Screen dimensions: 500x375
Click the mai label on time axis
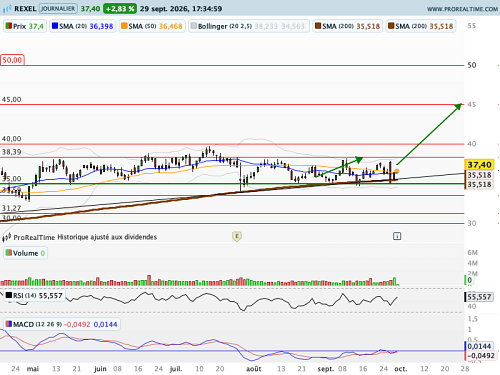[33, 369]
